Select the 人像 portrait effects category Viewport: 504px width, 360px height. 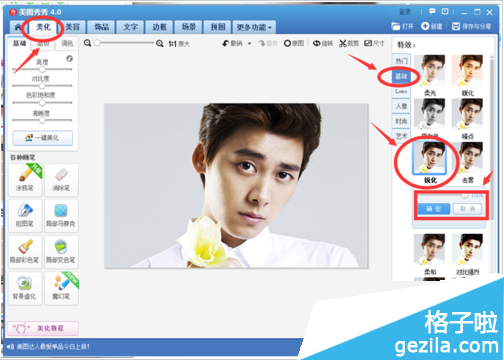coord(401,106)
